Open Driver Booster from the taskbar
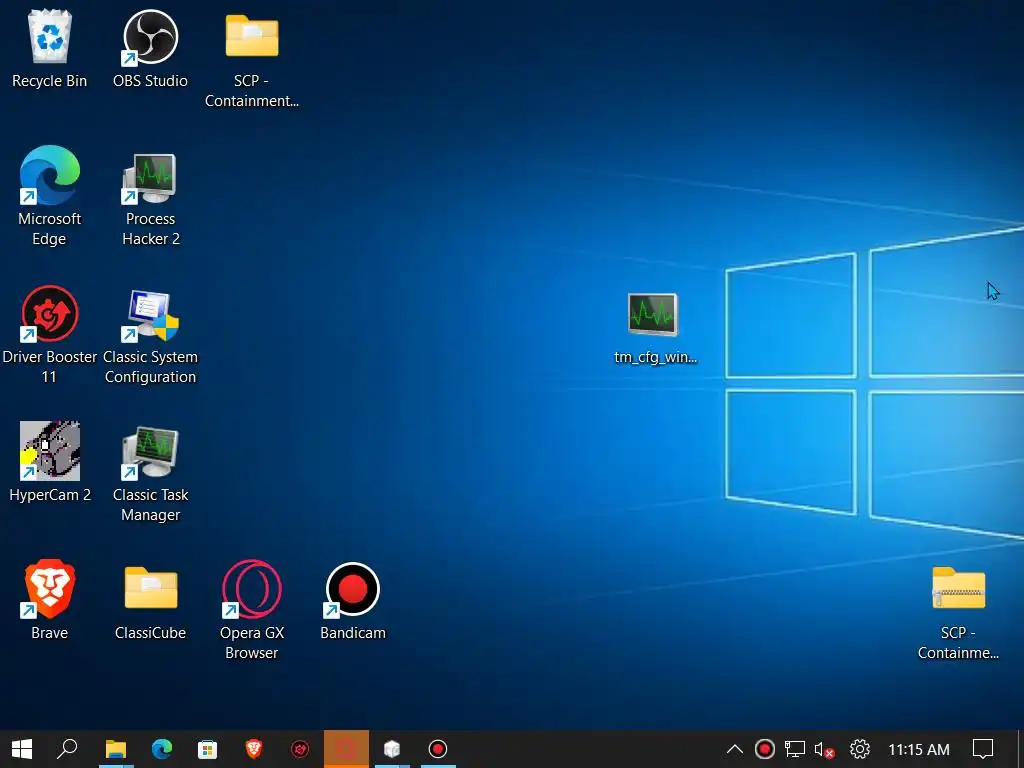Image resolution: width=1024 pixels, height=768 pixels. pyautogui.click(x=300, y=749)
